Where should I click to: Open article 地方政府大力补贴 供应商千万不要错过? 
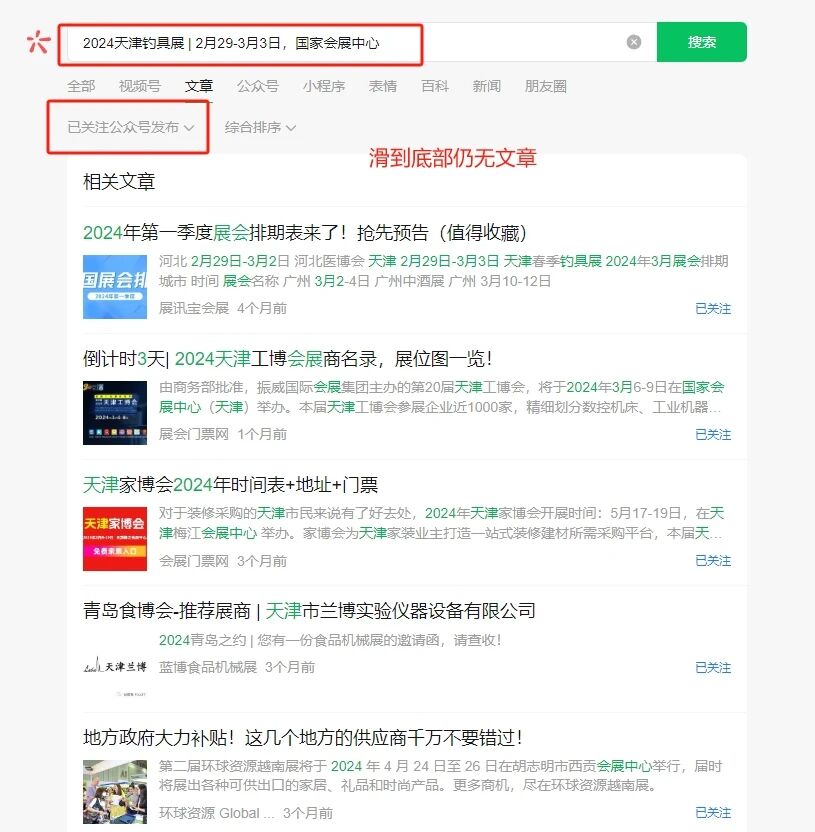(x=302, y=738)
